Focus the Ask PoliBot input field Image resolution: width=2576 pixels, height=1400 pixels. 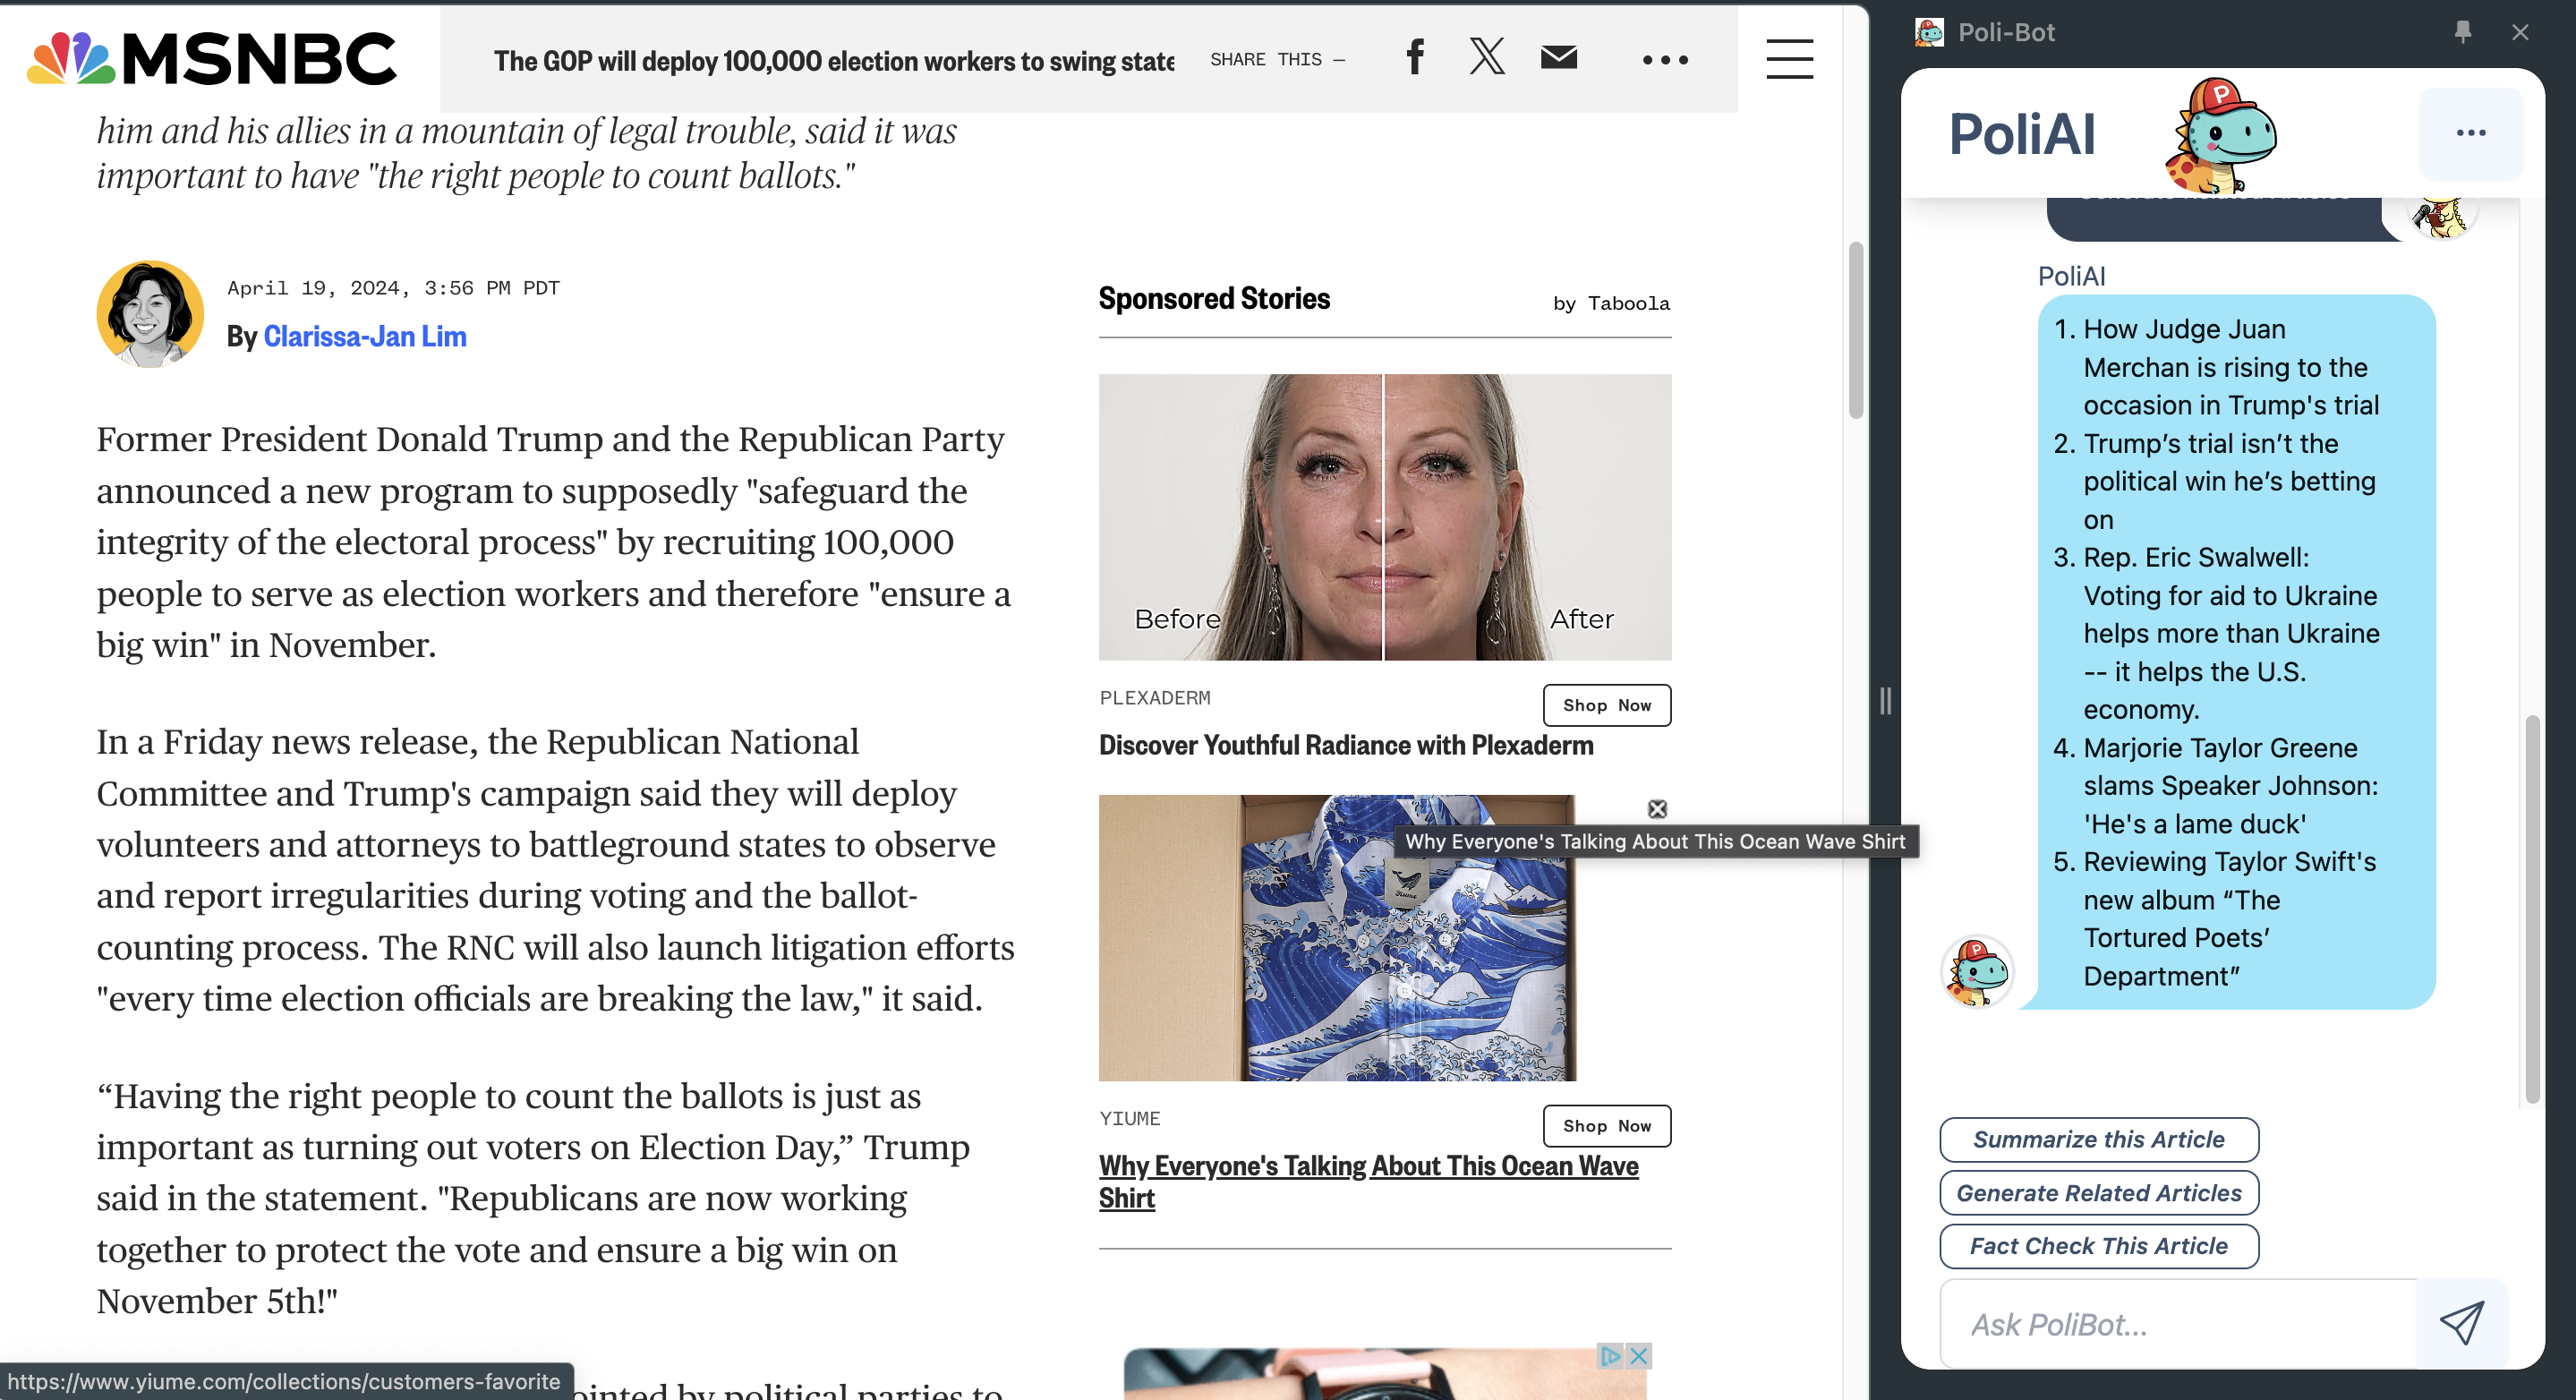2176,1324
